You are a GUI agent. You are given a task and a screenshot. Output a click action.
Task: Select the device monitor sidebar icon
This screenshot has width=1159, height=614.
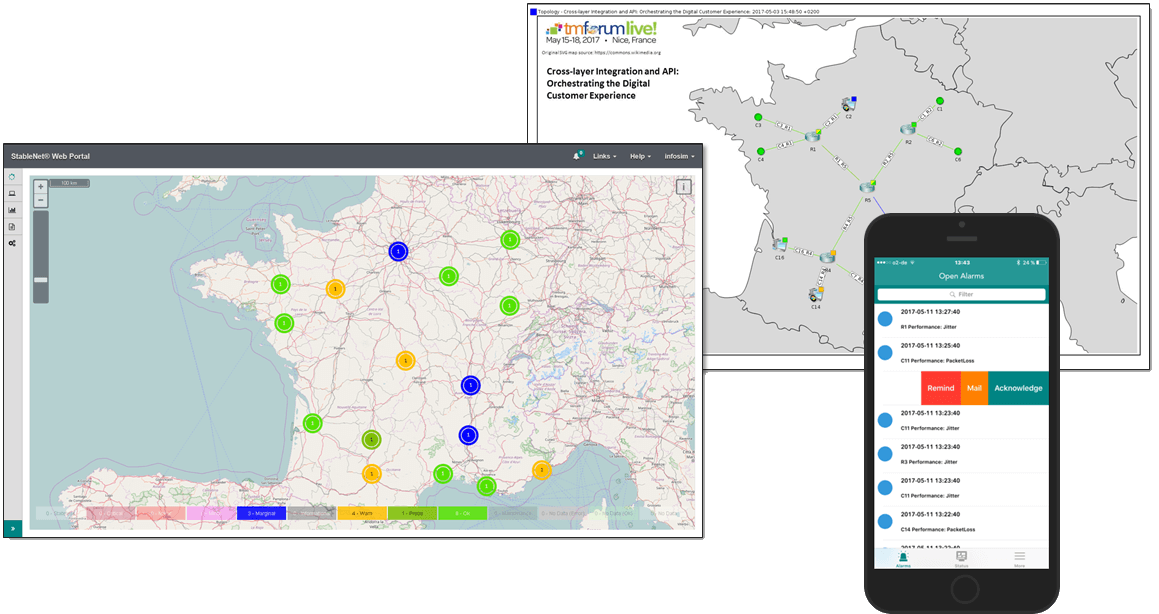click(x=12, y=193)
